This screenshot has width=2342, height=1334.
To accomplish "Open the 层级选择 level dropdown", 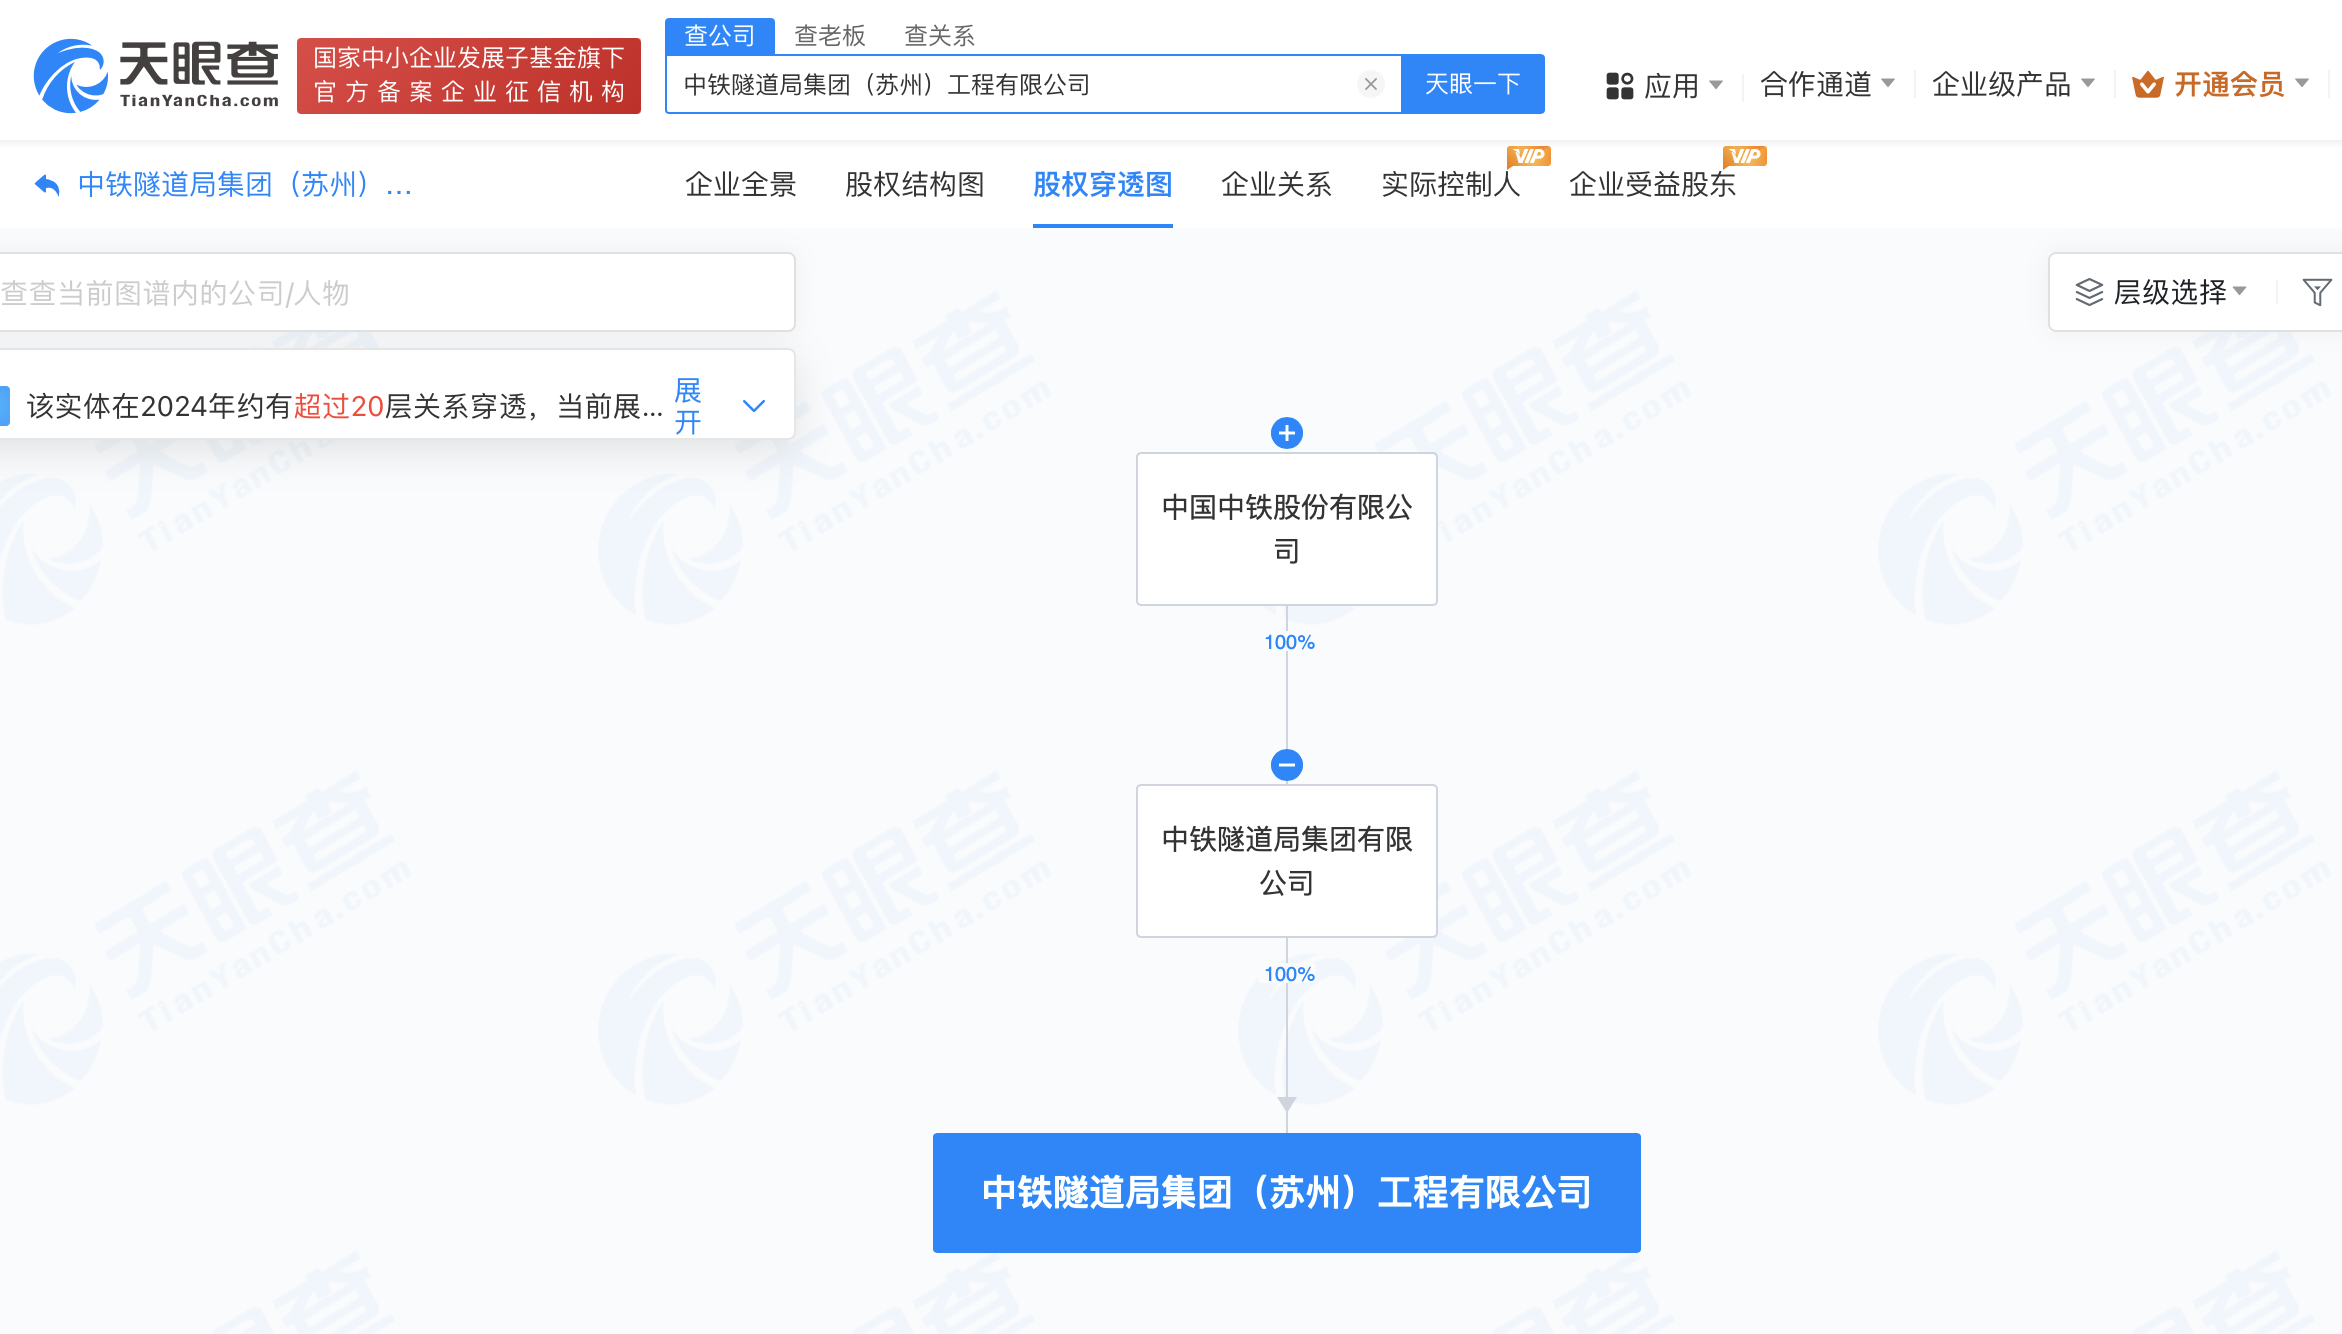I will pos(2160,292).
